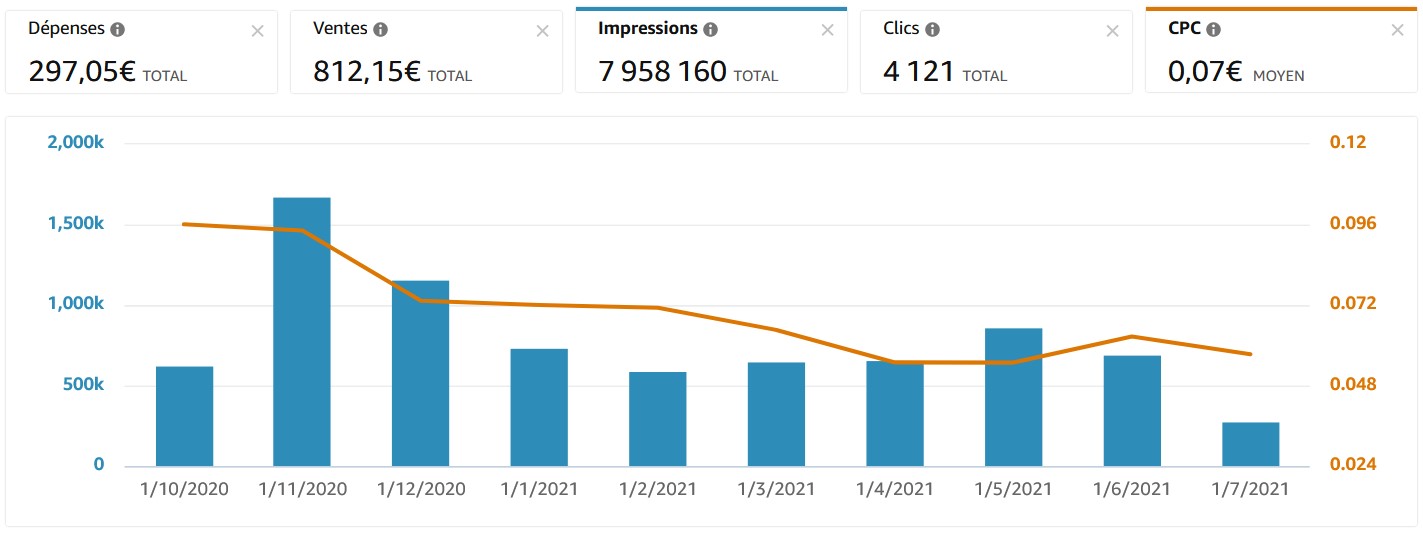Click the info icon next to Ventes
The height and width of the screenshot is (536, 1423).
coord(381,30)
